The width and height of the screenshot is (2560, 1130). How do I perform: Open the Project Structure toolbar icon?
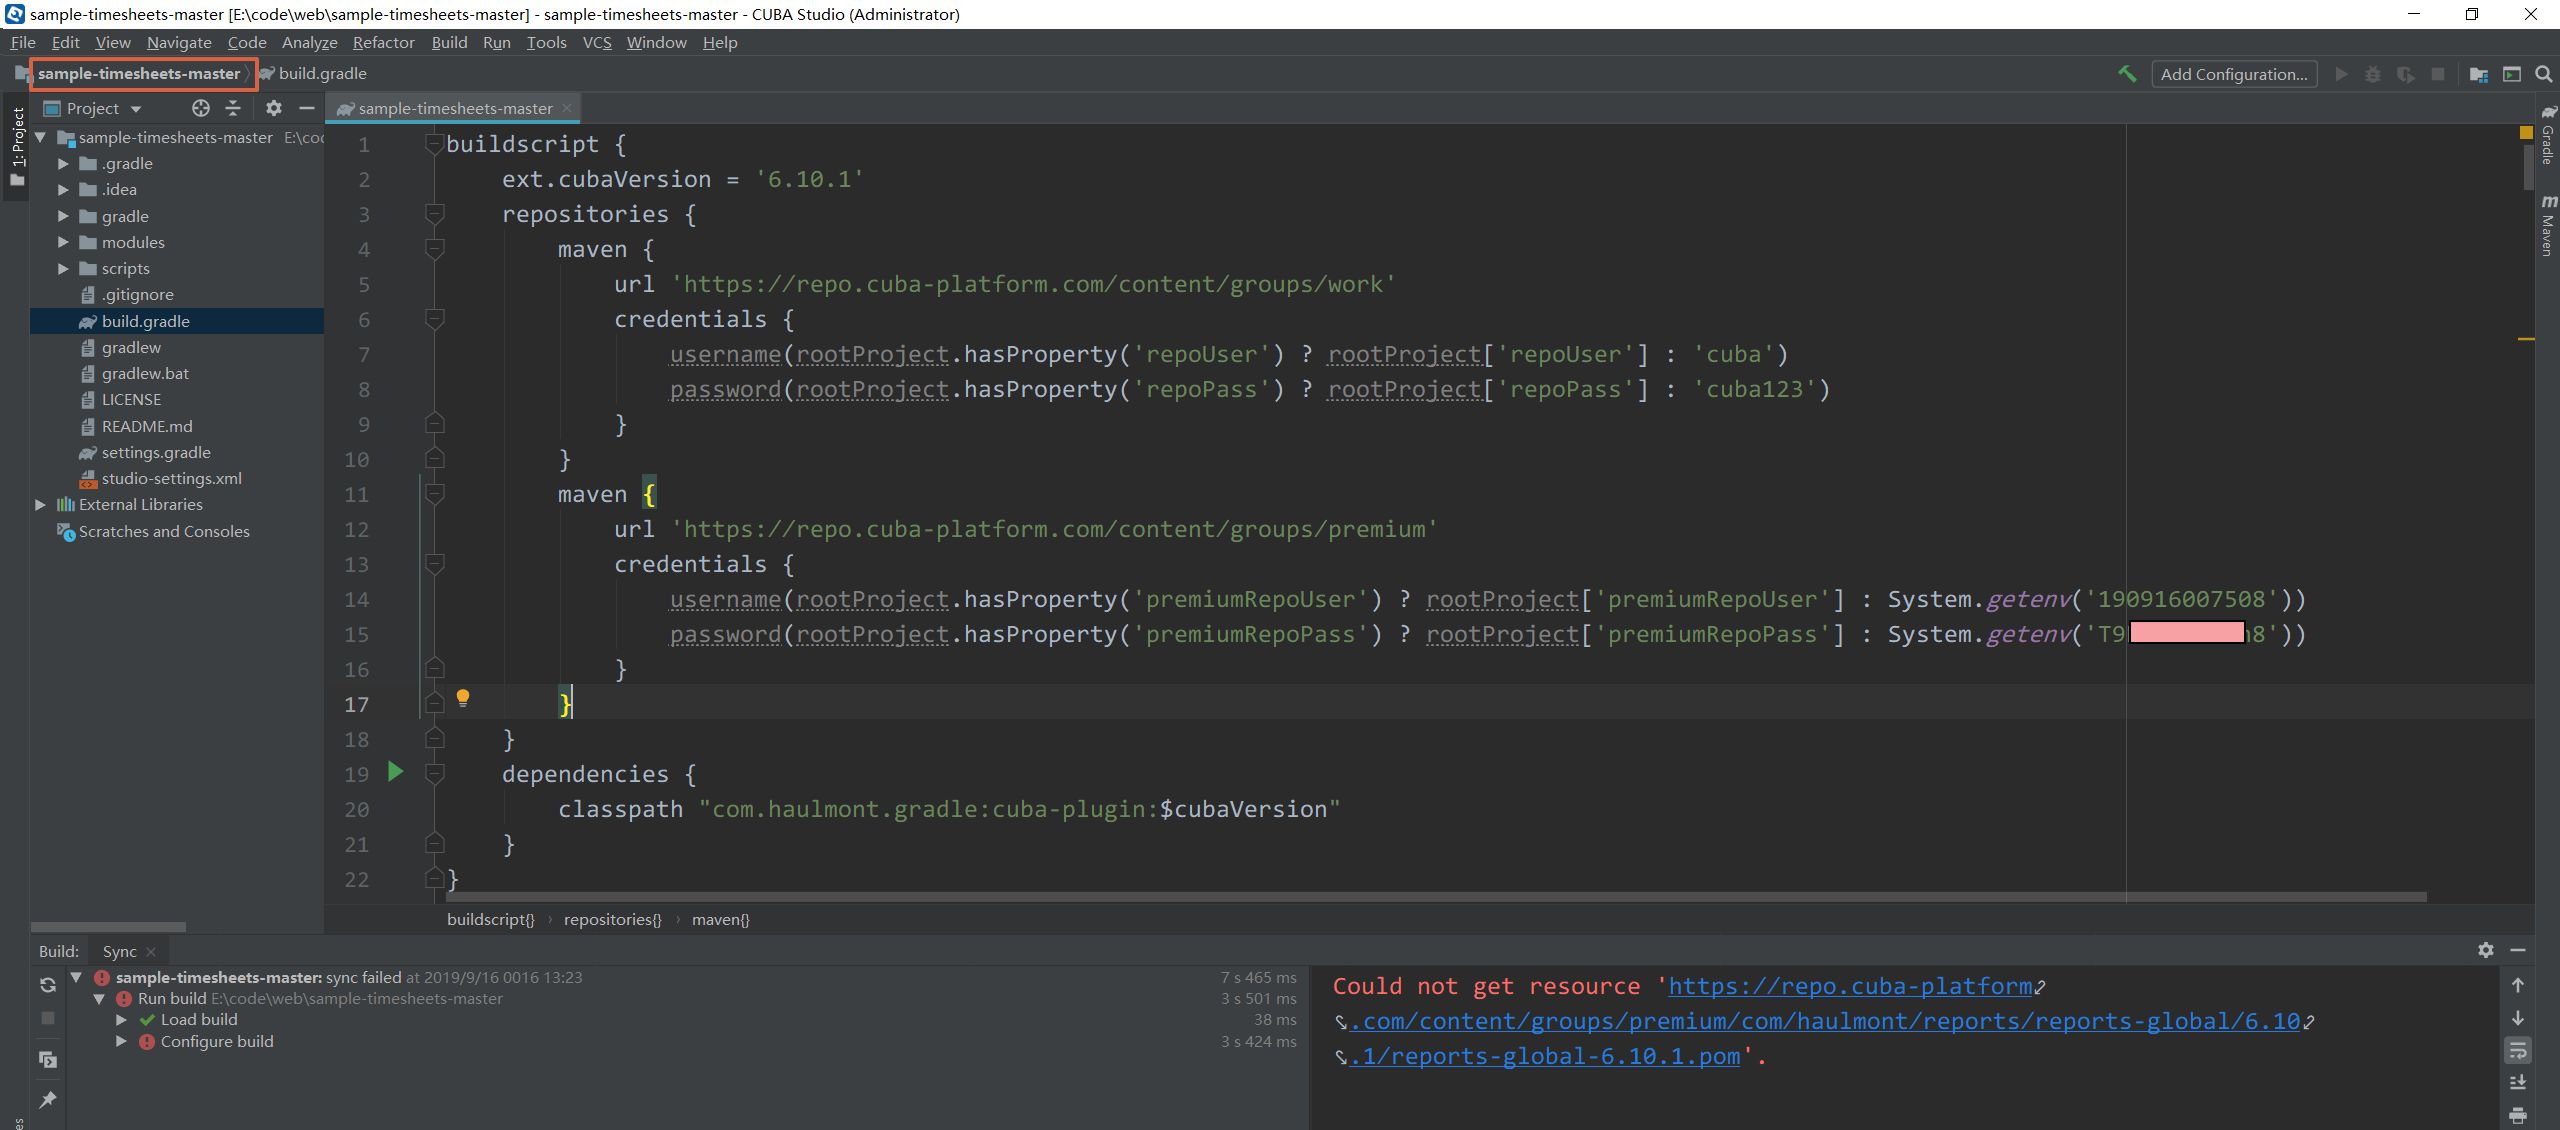pos(2479,74)
